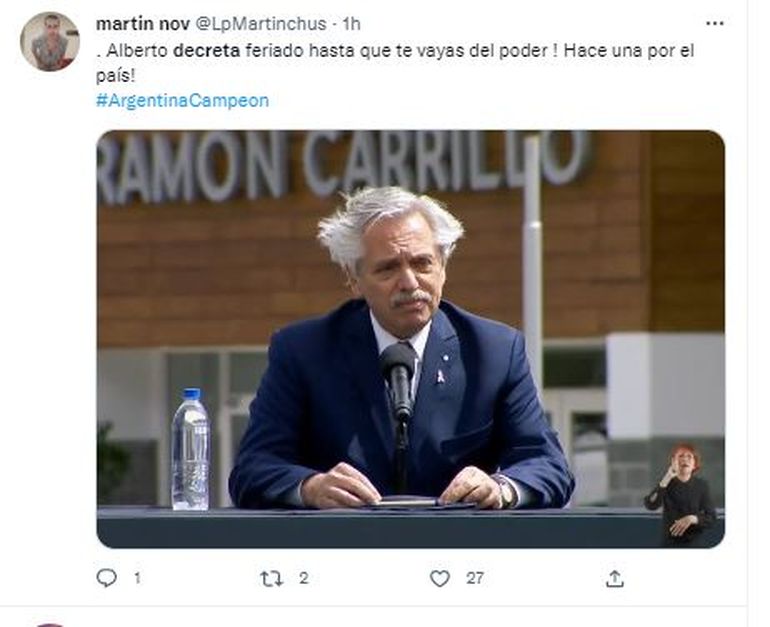
Task: Click the reply speech bubble icon
Action: tap(107, 578)
